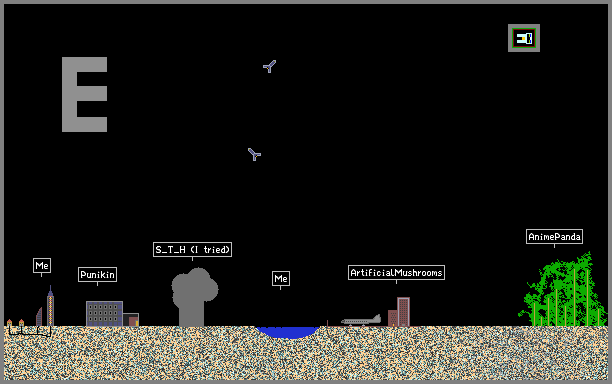This screenshot has height=384, width=612.
Task: Click the Me sign above the tower
Action: [42, 266]
